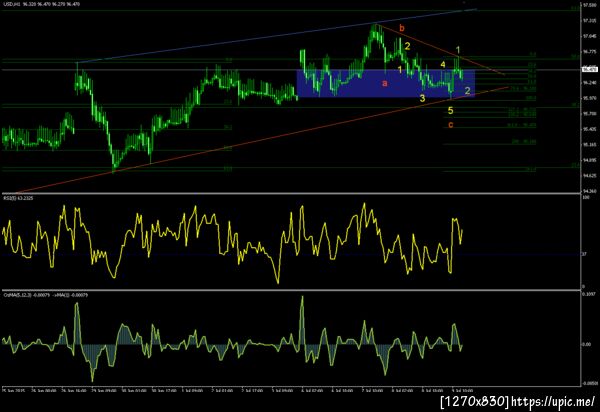600x412 pixels.
Task: Click yellow wave label 4
Action: 443,64
